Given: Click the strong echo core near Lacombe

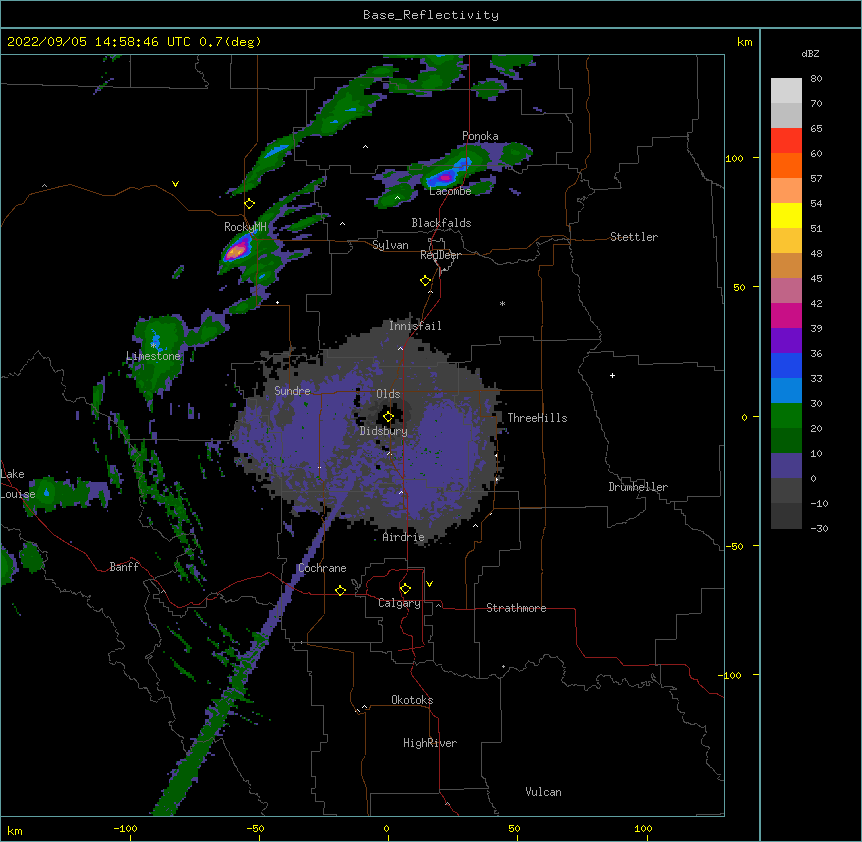Looking at the screenshot, I should click(445, 178).
